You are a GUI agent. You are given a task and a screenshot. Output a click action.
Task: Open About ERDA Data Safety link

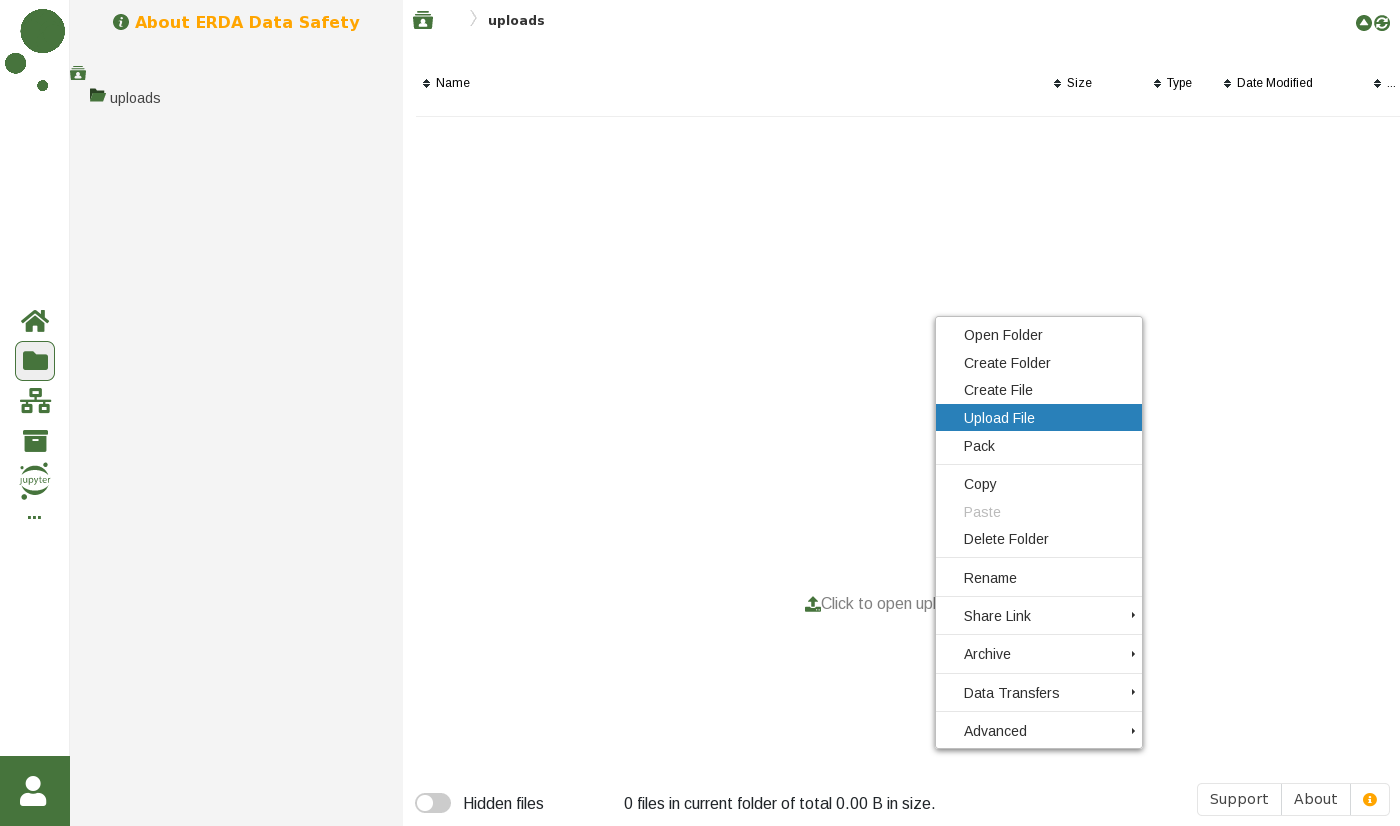(246, 22)
